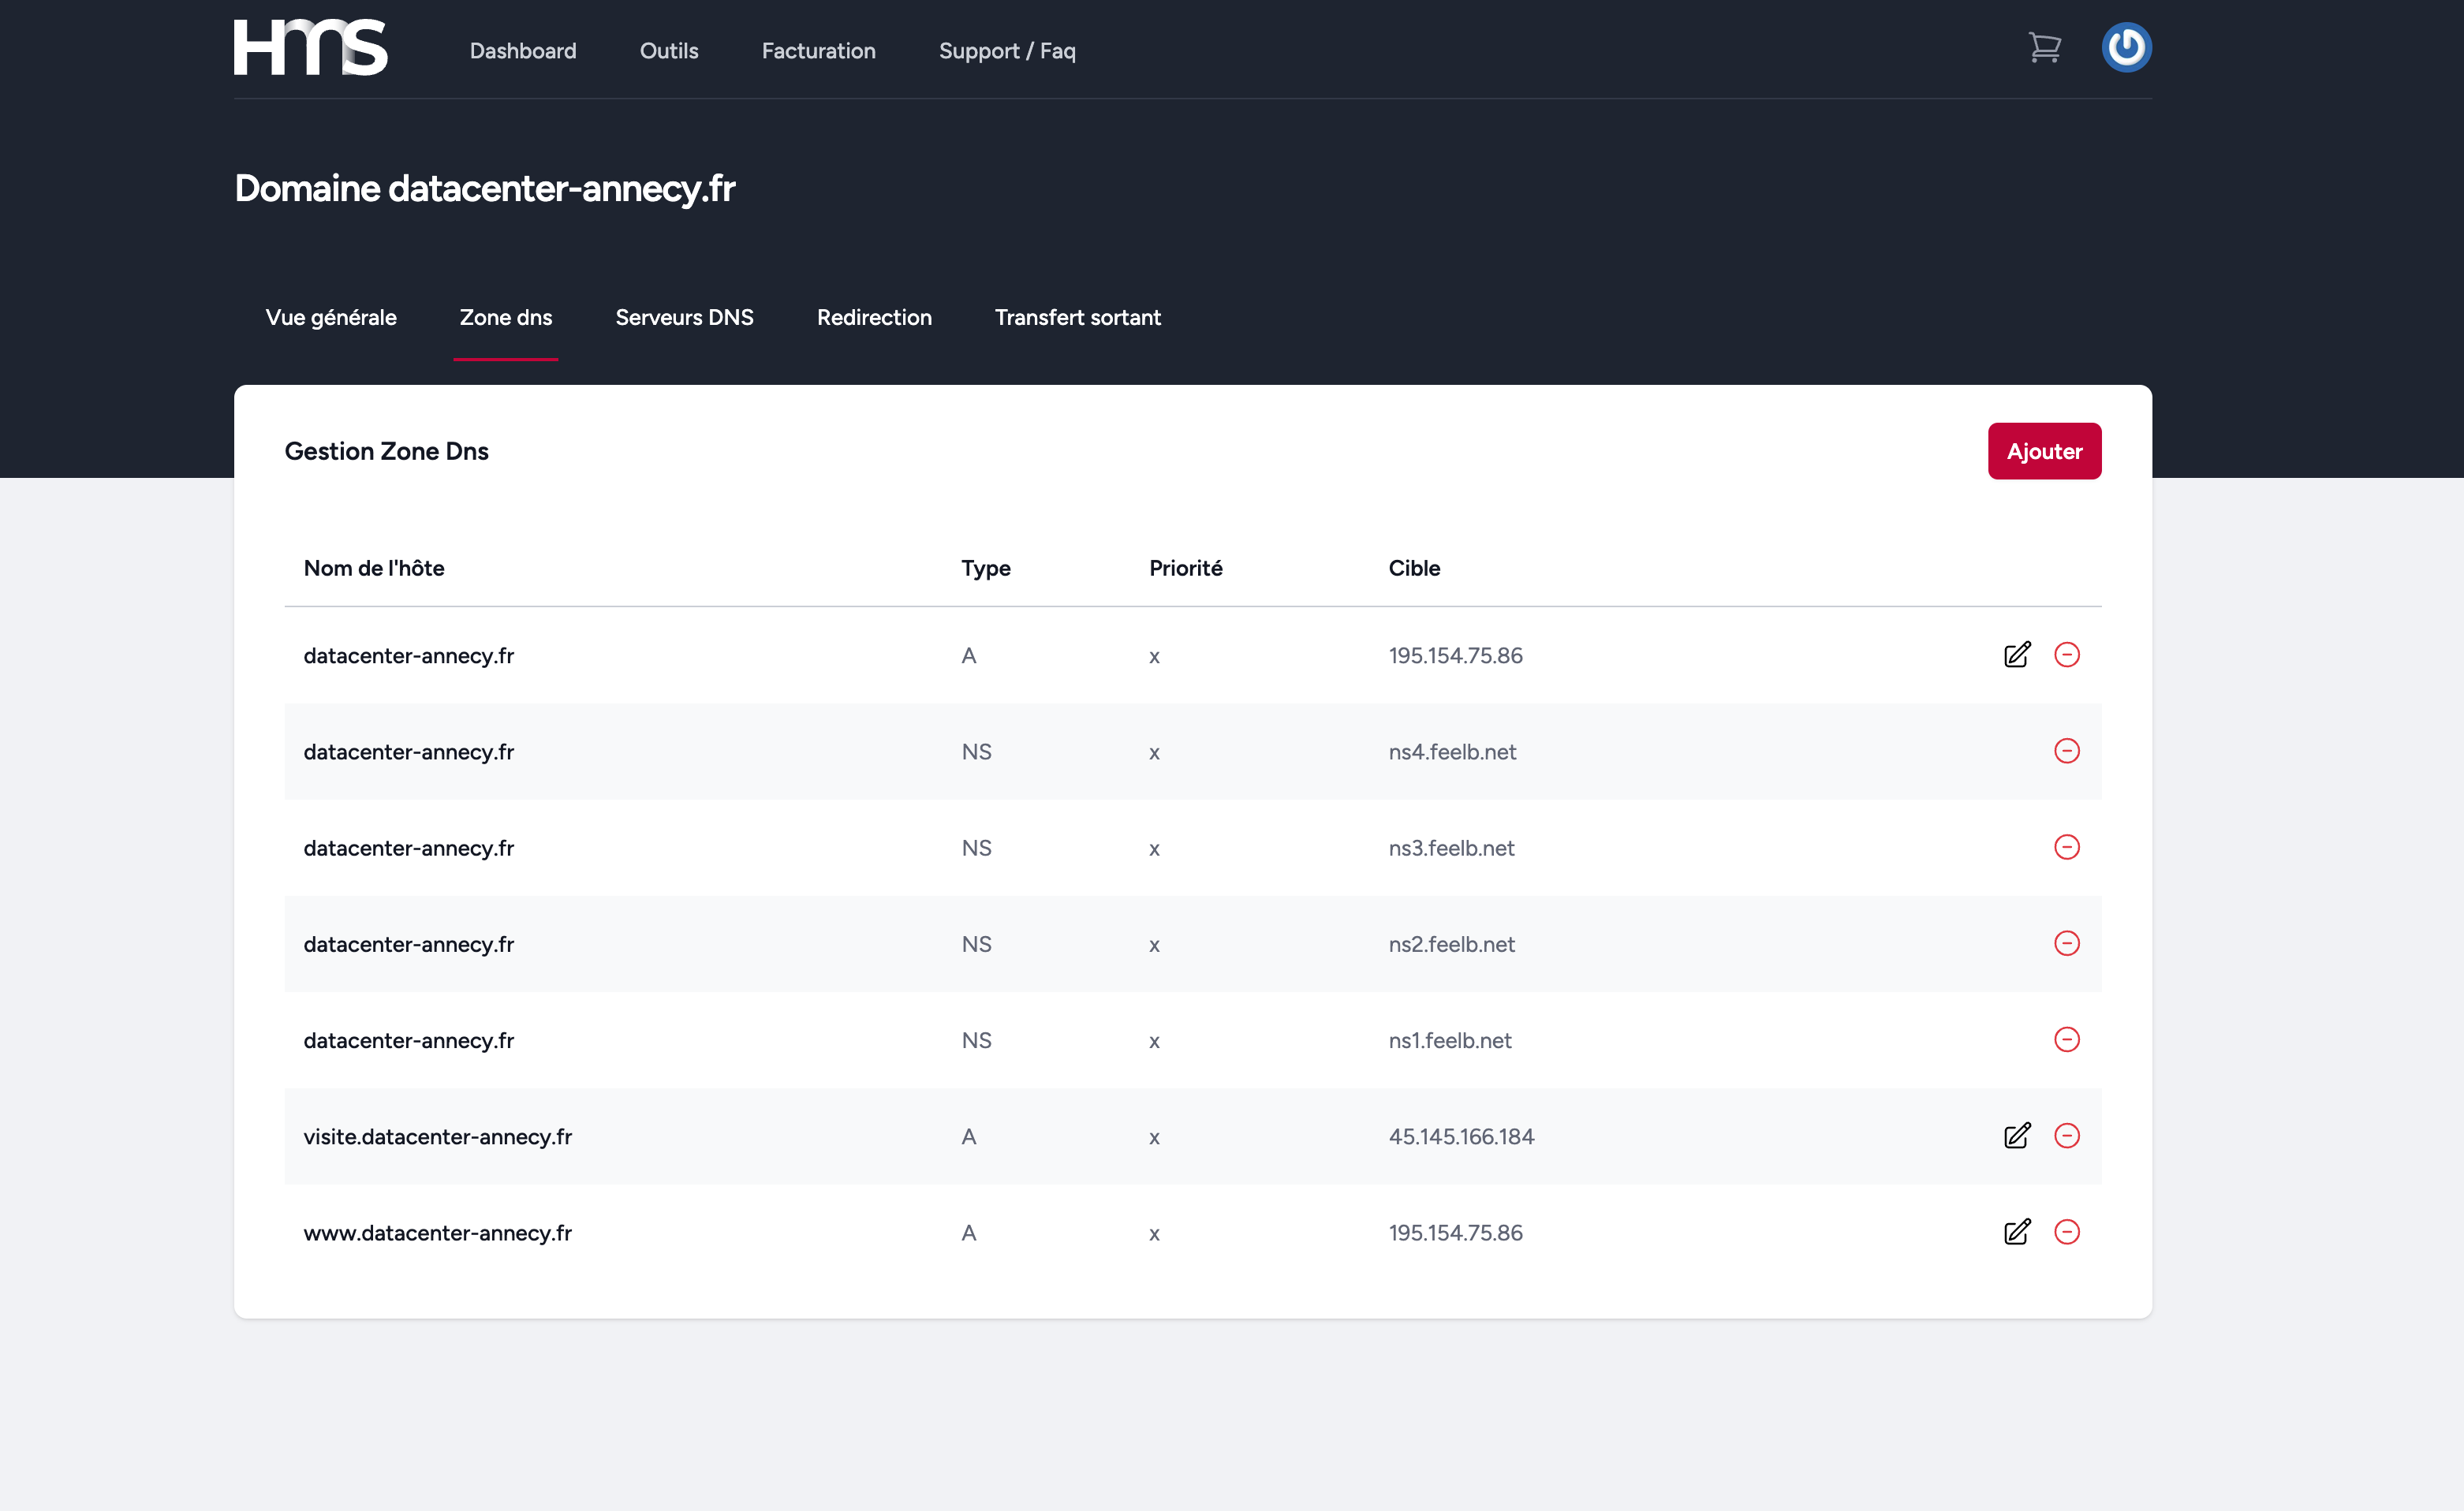Edit the datacenter-annecy.fr A record

click(x=2017, y=655)
